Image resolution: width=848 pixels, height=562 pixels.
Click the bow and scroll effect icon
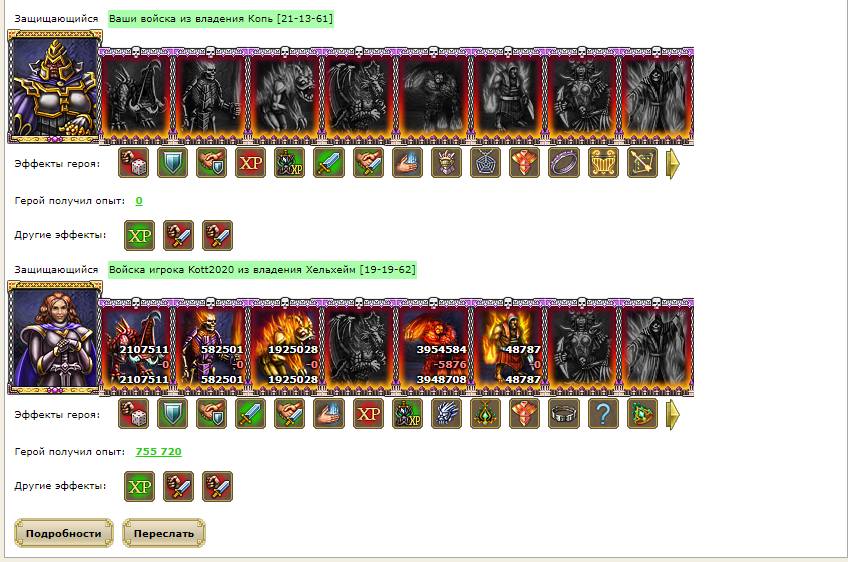coord(642,163)
